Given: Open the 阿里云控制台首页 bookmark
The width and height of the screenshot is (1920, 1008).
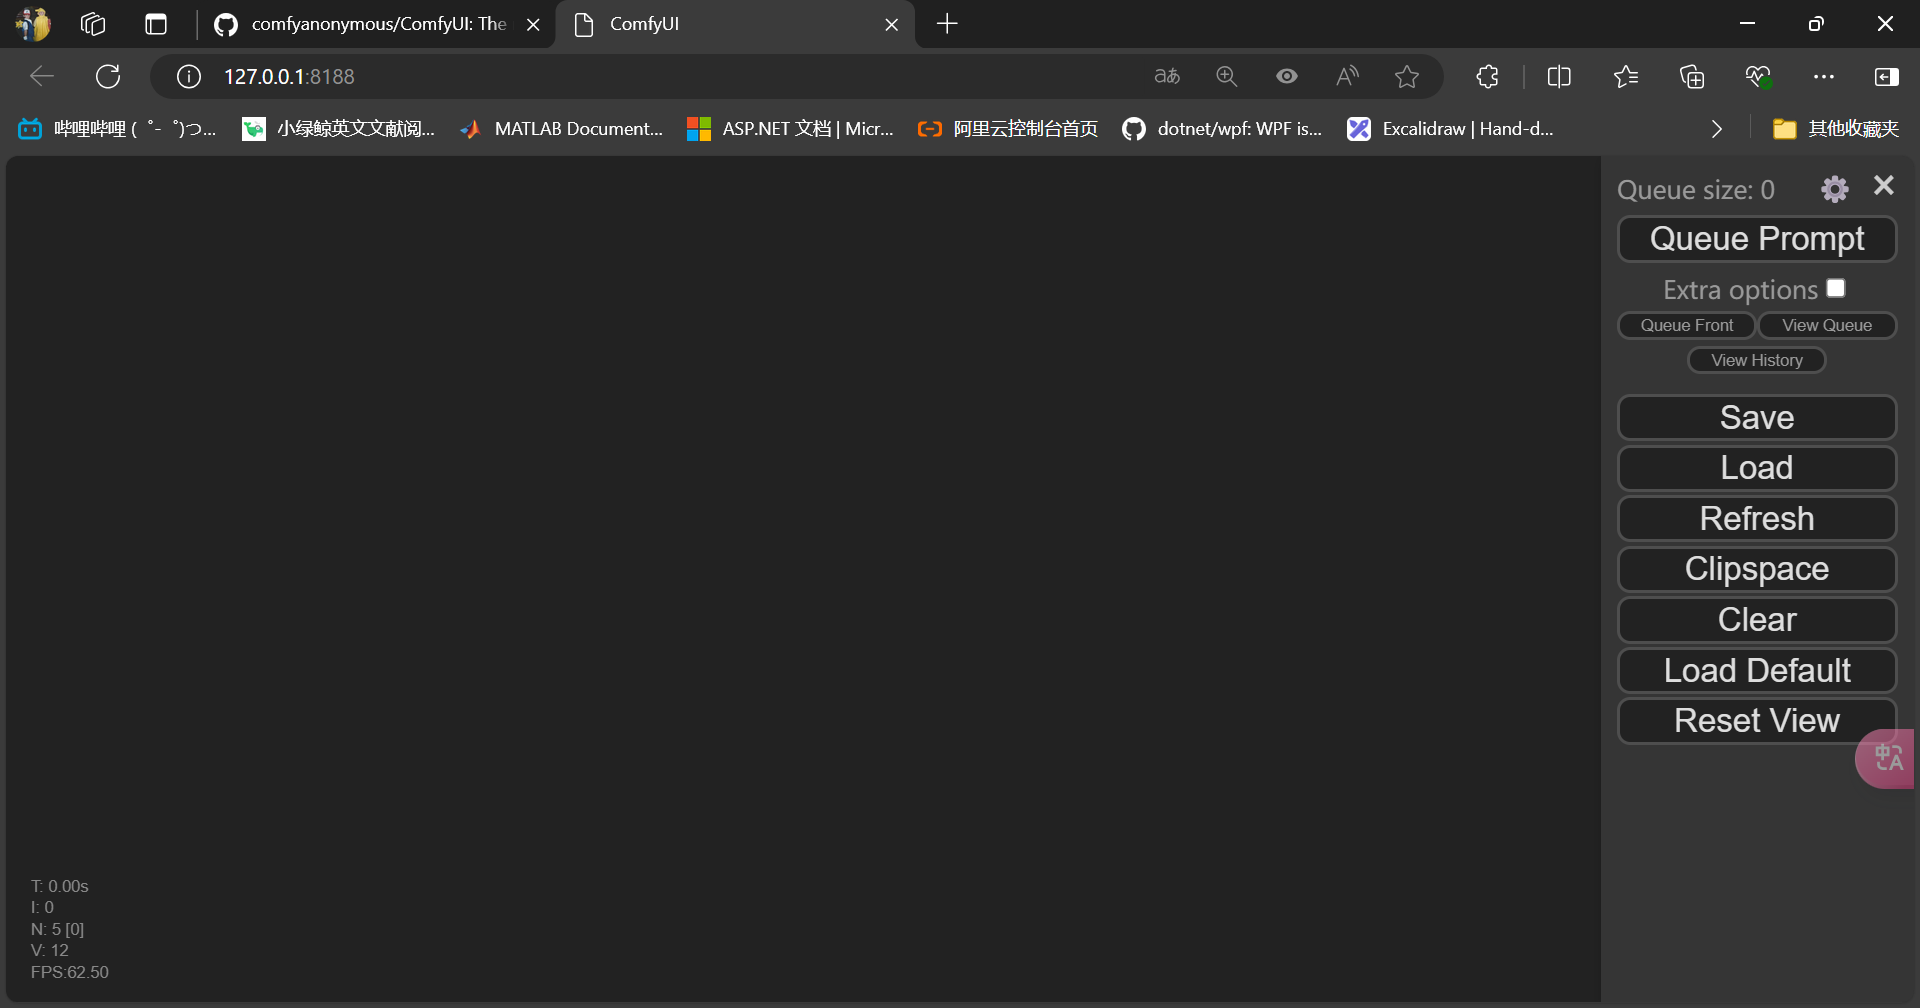Looking at the screenshot, I should coord(1008,129).
